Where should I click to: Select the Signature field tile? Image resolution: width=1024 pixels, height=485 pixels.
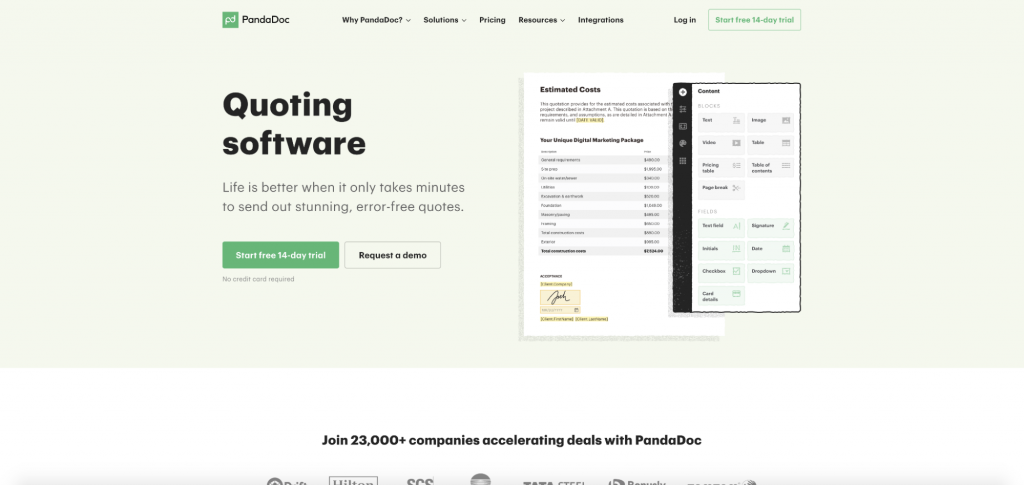pyautogui.click(x=771, y=227)
